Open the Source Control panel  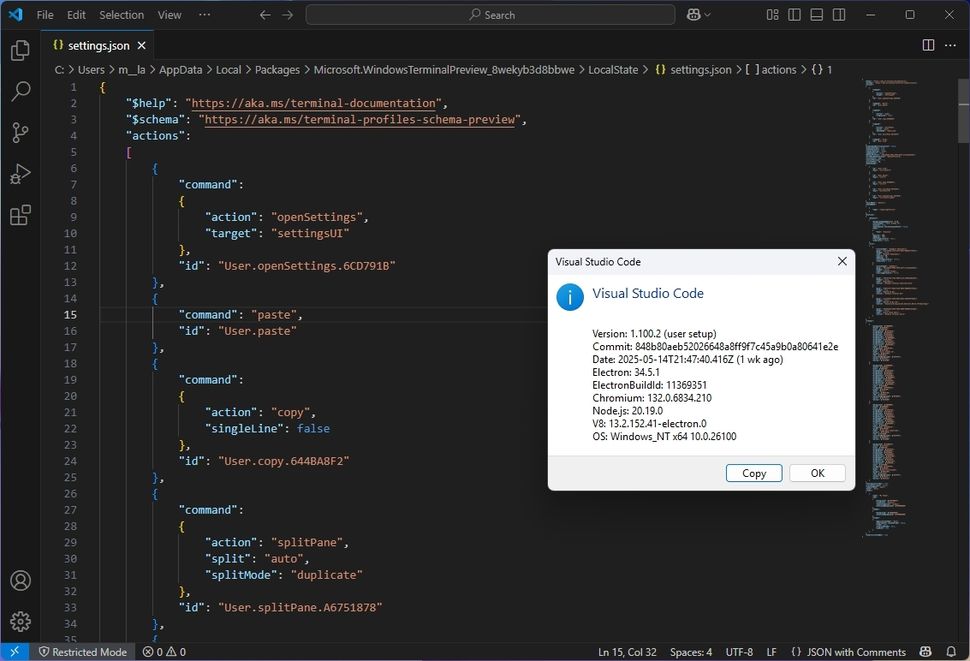tap(20, 132)
